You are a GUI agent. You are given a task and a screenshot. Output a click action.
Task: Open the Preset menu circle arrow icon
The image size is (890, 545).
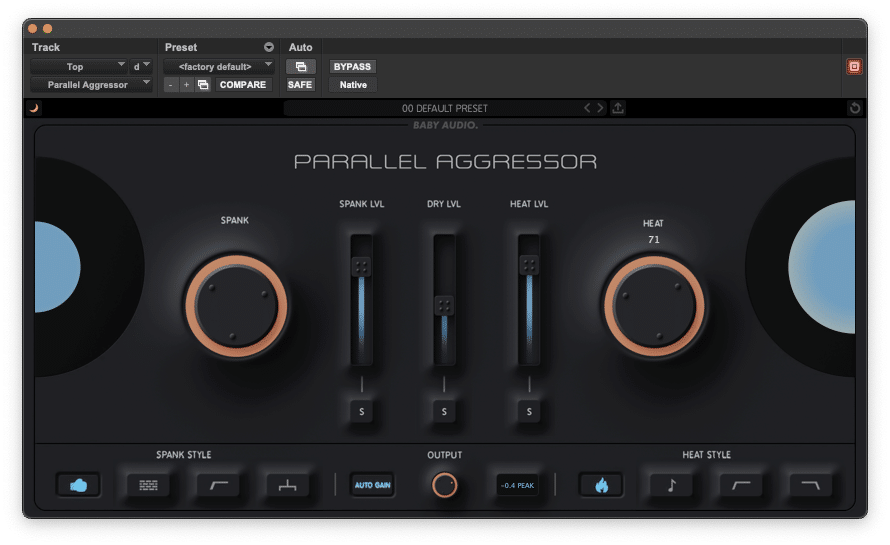(x=268, y=47)
